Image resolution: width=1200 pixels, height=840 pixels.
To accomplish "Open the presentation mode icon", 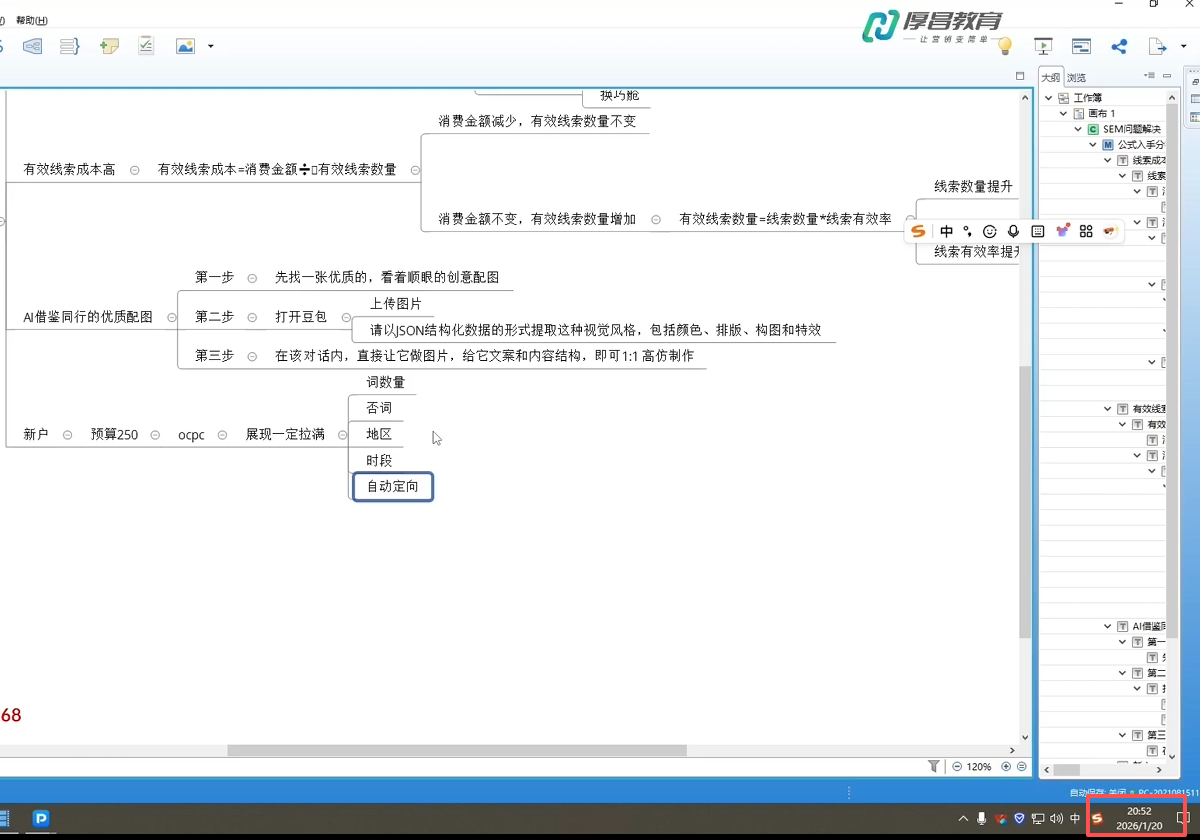I will (x=1043, y=46).
